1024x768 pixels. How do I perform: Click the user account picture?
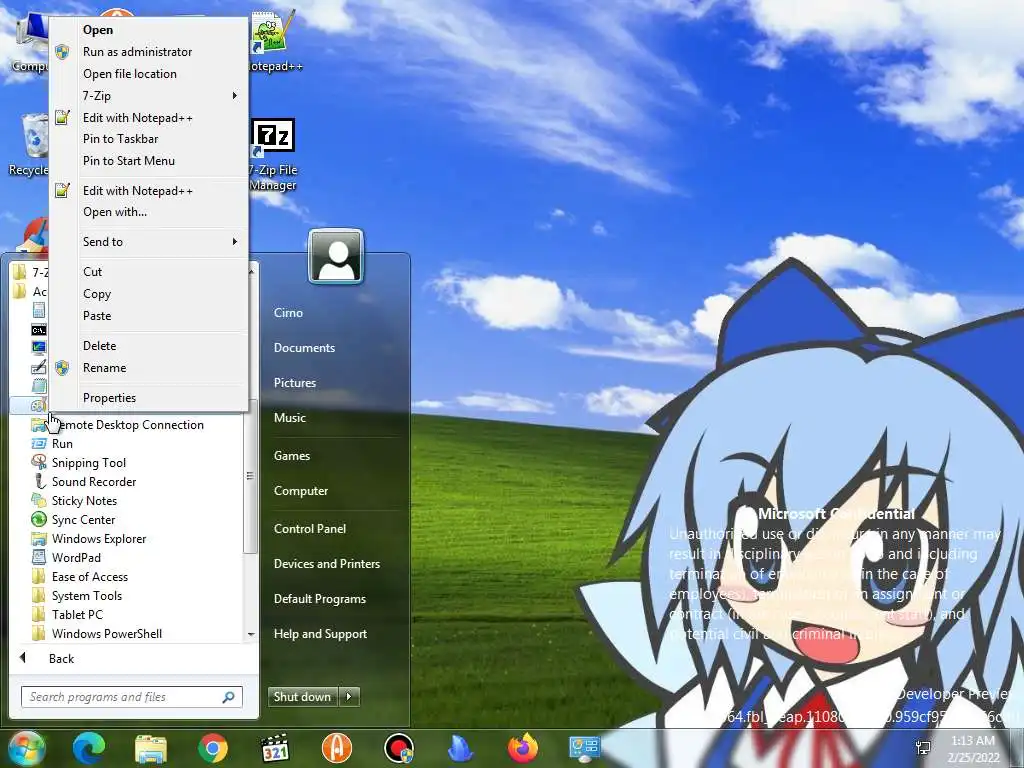[336, 256]
